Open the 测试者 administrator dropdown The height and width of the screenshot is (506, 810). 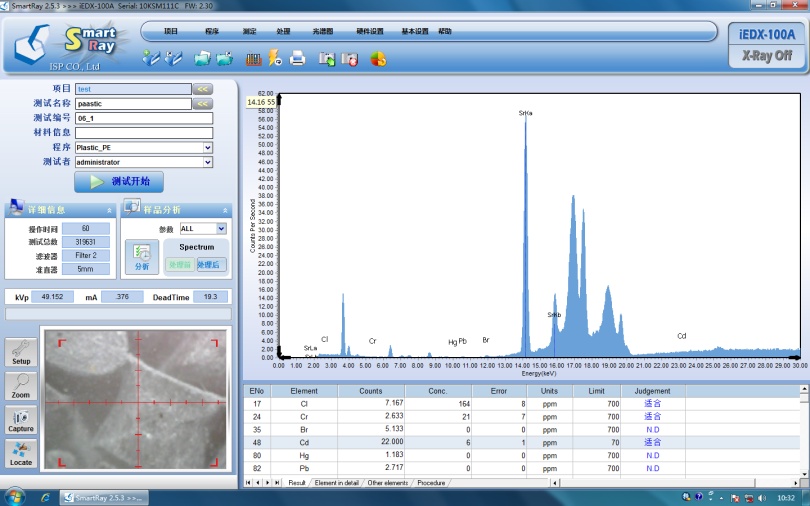tap(207, 162)
